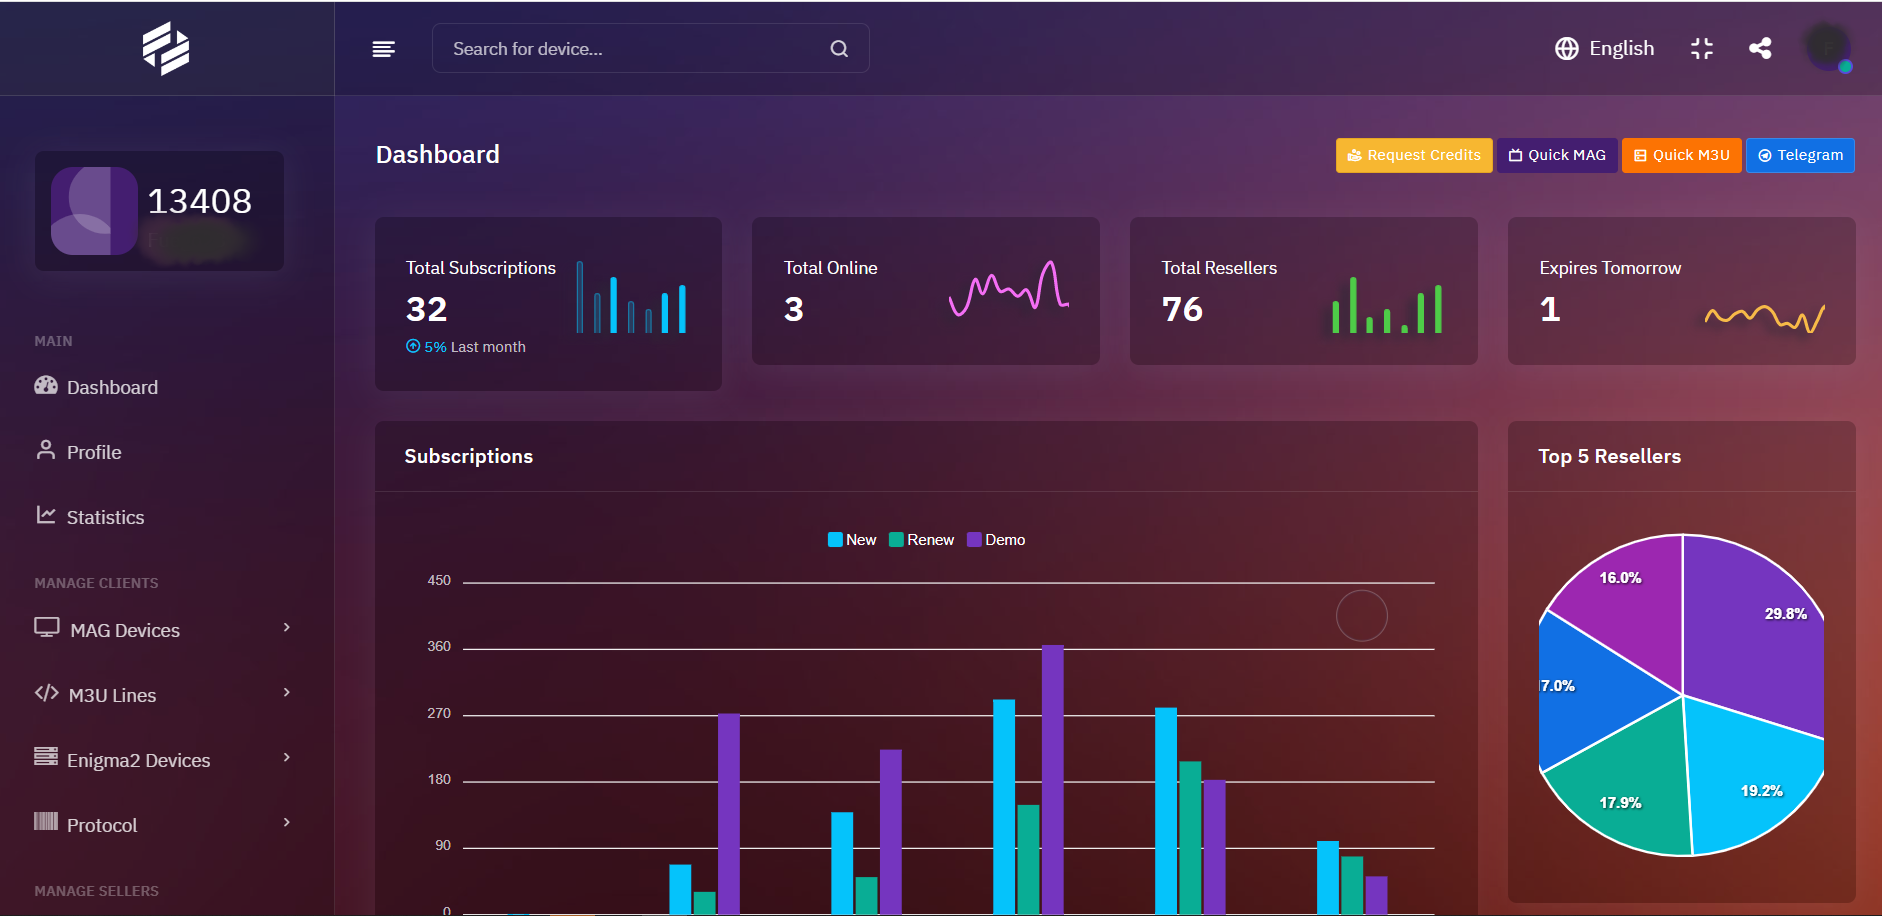Hide the Renew series via its legend

tap(921, 539)
